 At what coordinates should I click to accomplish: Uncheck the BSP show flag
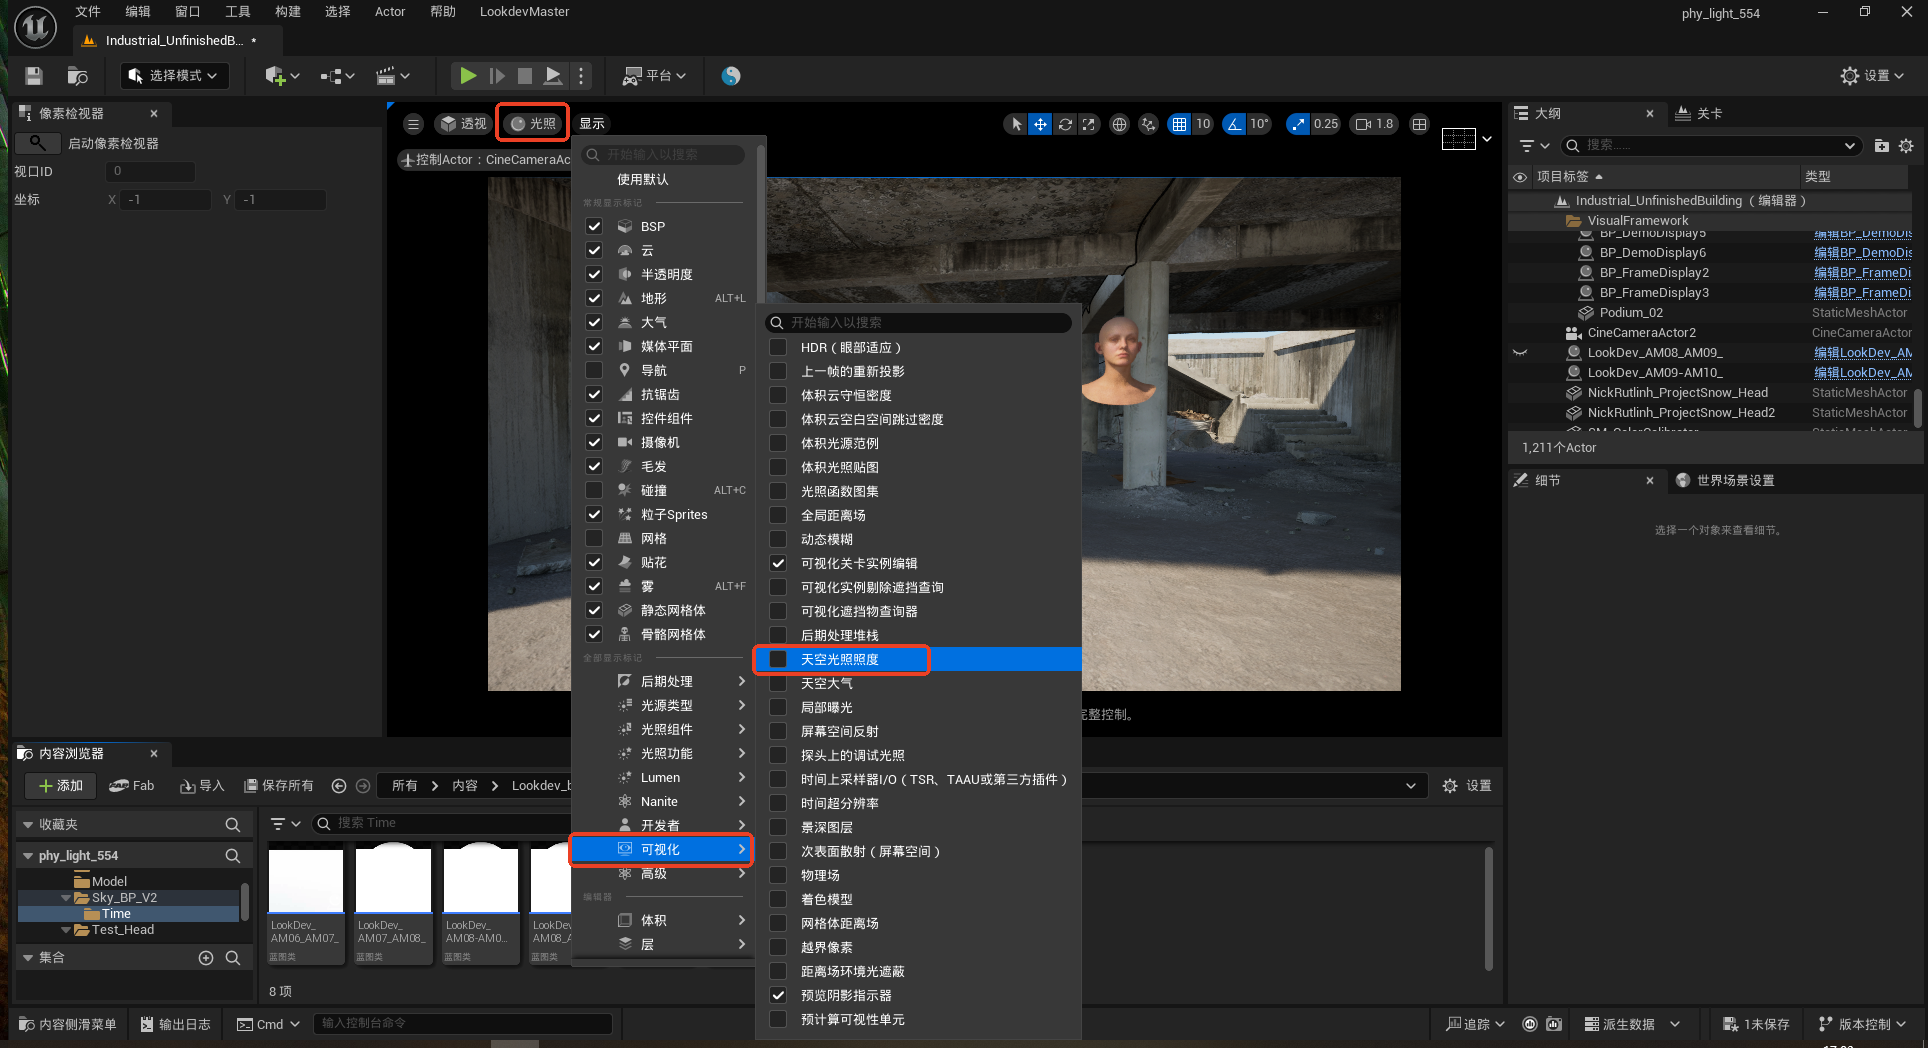pos(594,226)
